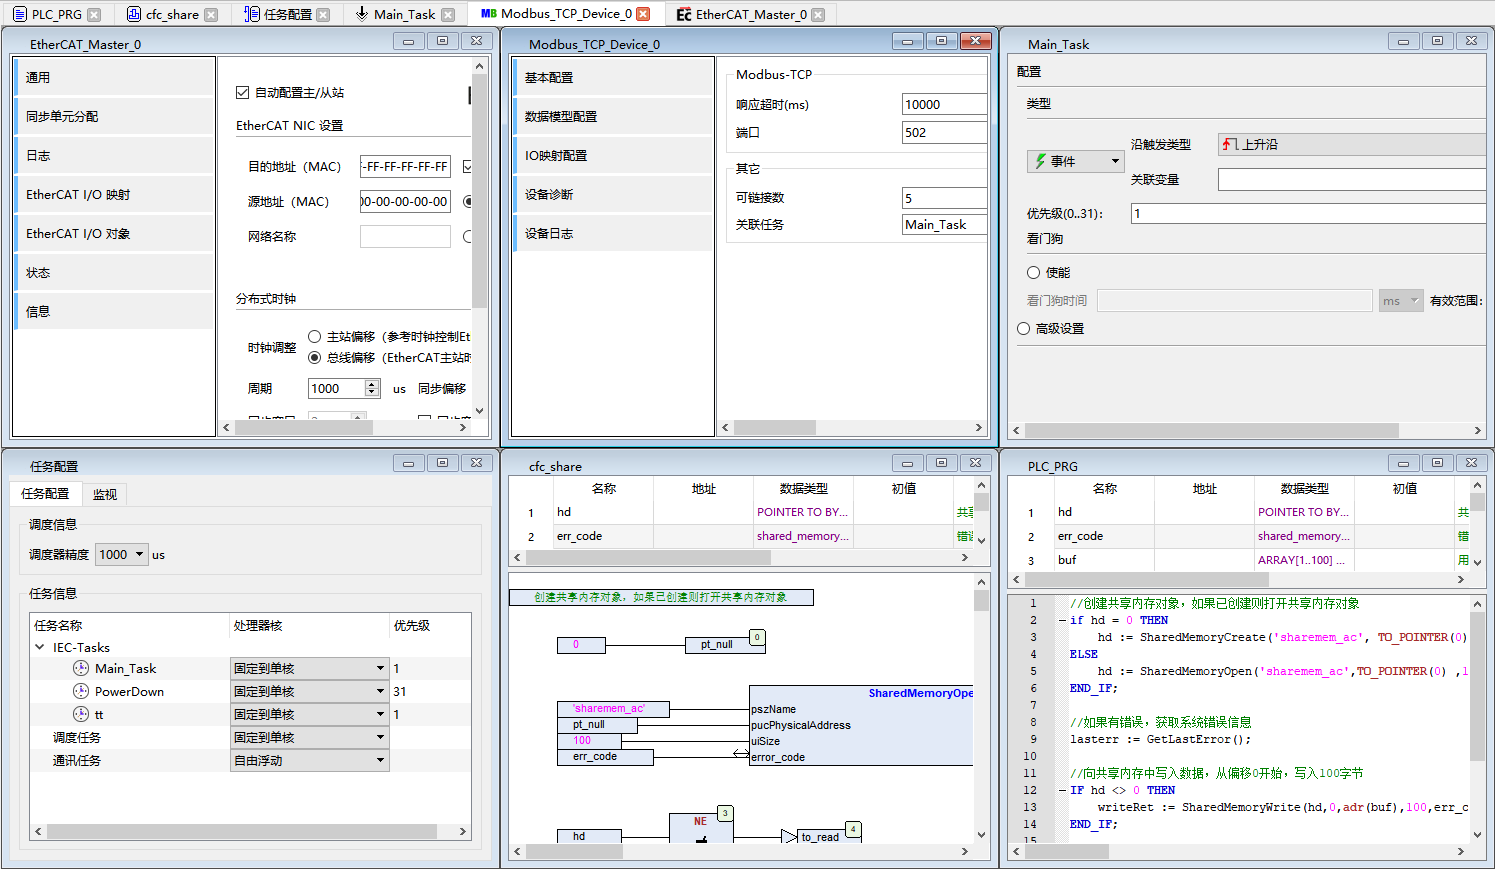Click horizontal scrollbar under 任务信息 table
The width and height of the screenshot is (1495, 869).
241,831
